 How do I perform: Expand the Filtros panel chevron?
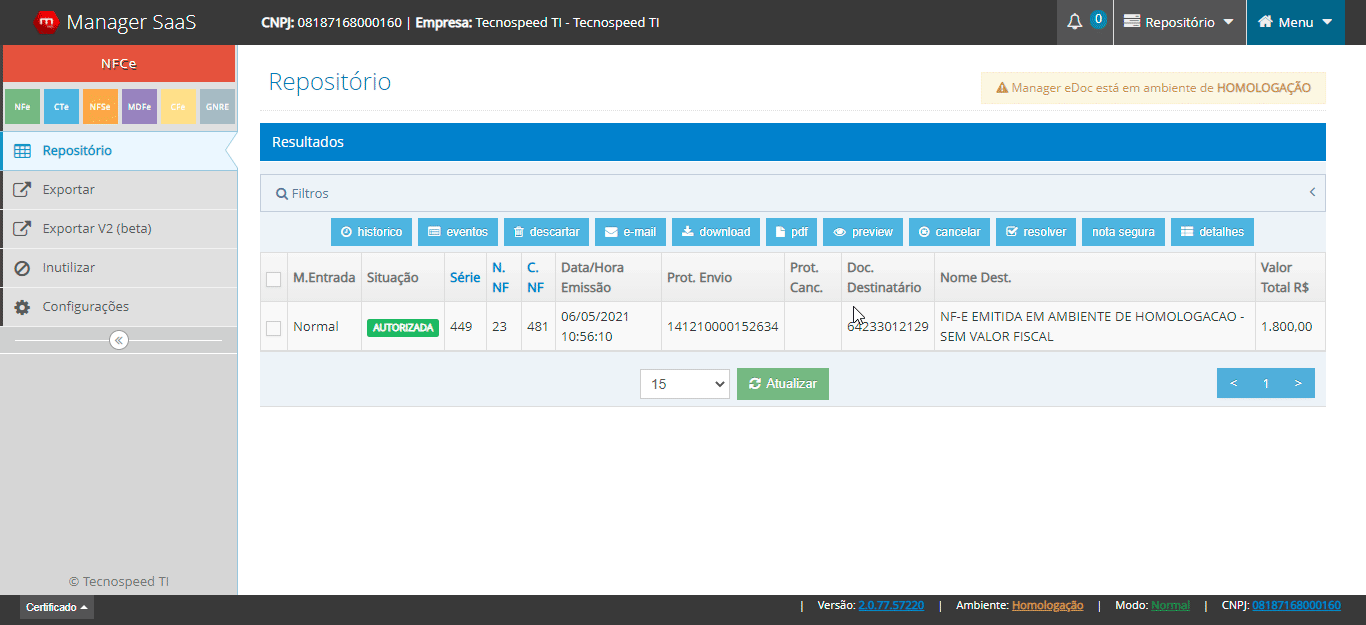tap(1312, 192)
